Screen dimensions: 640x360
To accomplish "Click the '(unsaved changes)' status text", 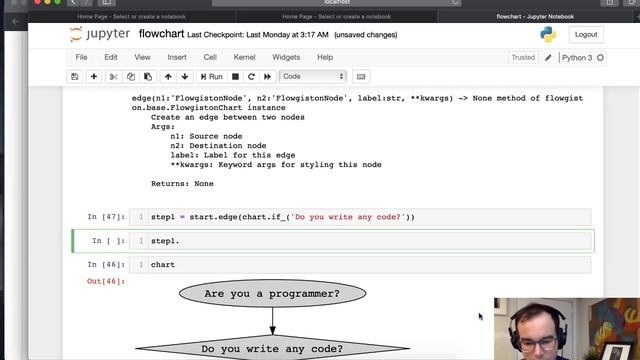I will [366, 35].
